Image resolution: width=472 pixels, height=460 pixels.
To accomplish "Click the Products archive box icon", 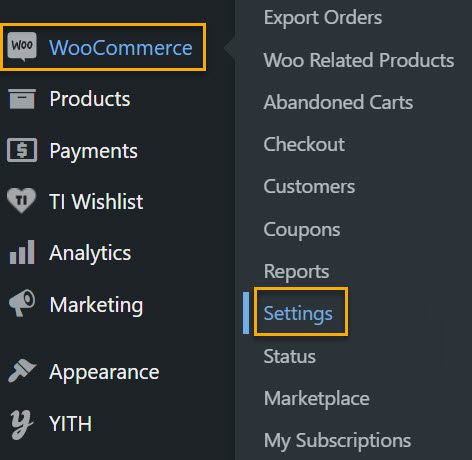I will (x=22, y=99).
